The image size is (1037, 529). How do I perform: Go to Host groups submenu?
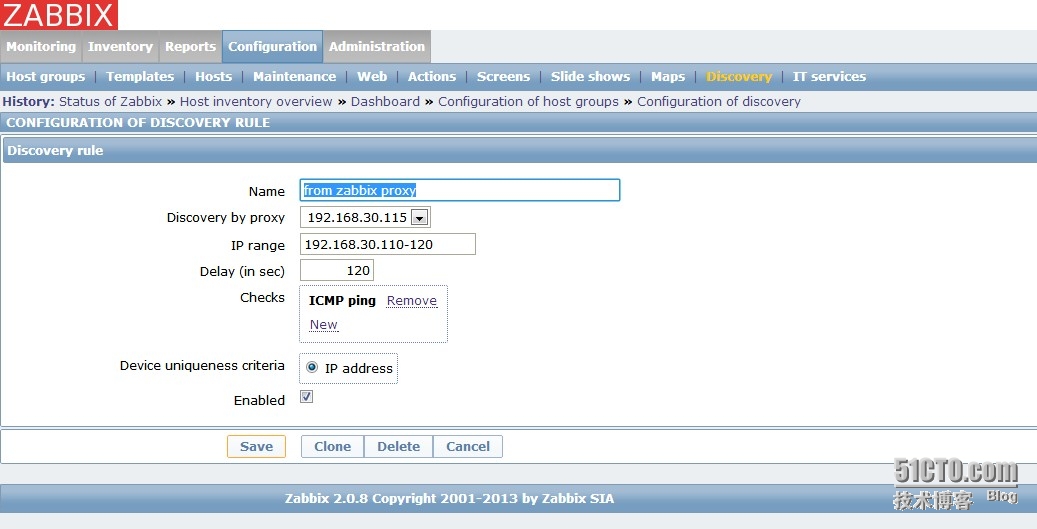pos(46,77)
